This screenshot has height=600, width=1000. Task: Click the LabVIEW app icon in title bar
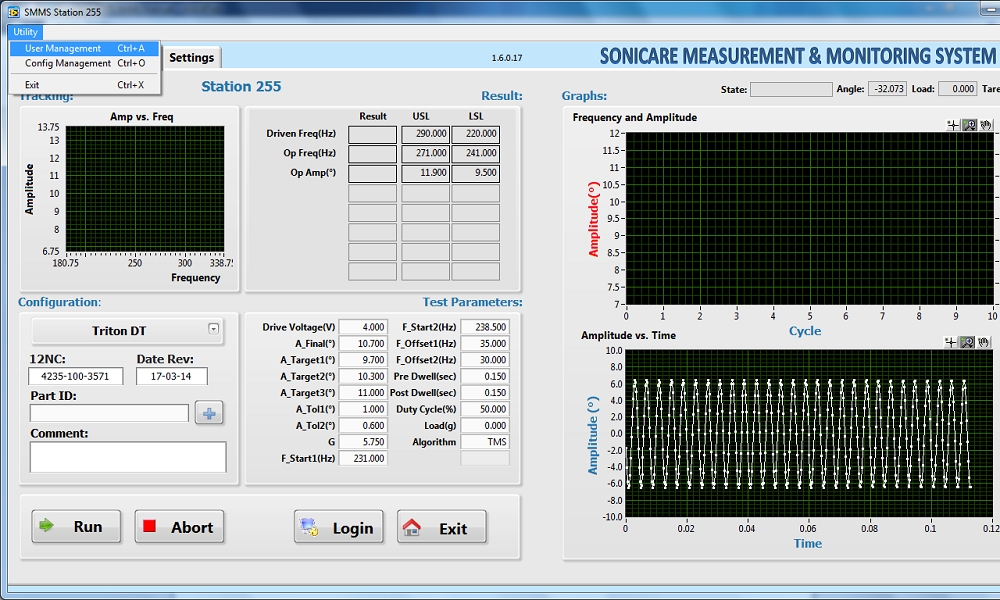(13, 11)
